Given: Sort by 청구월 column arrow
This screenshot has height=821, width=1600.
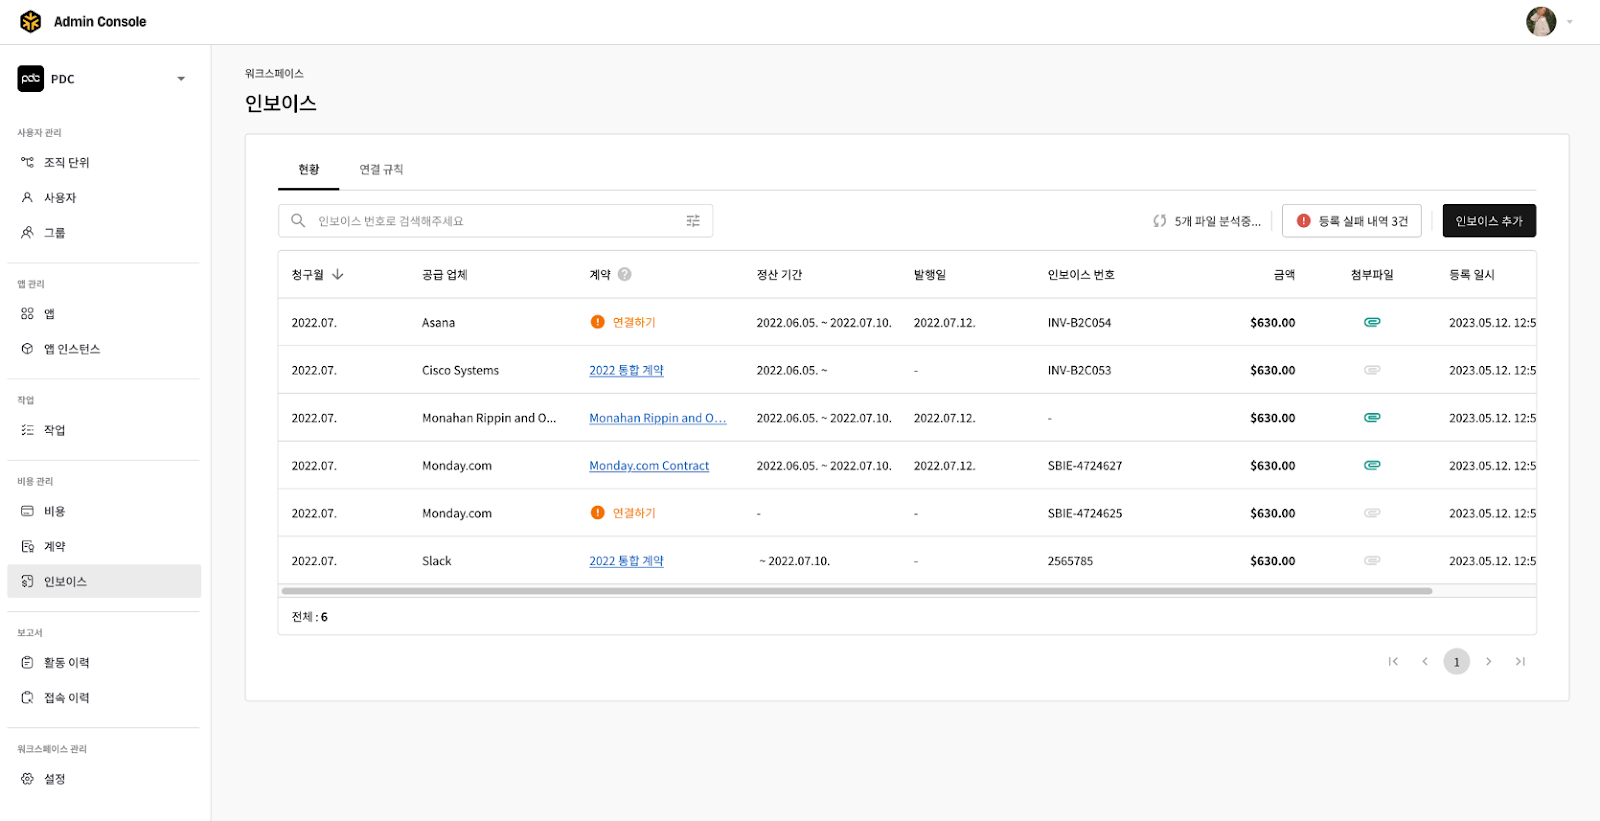Looking at the screenshot, I should (x=338, y=274).
